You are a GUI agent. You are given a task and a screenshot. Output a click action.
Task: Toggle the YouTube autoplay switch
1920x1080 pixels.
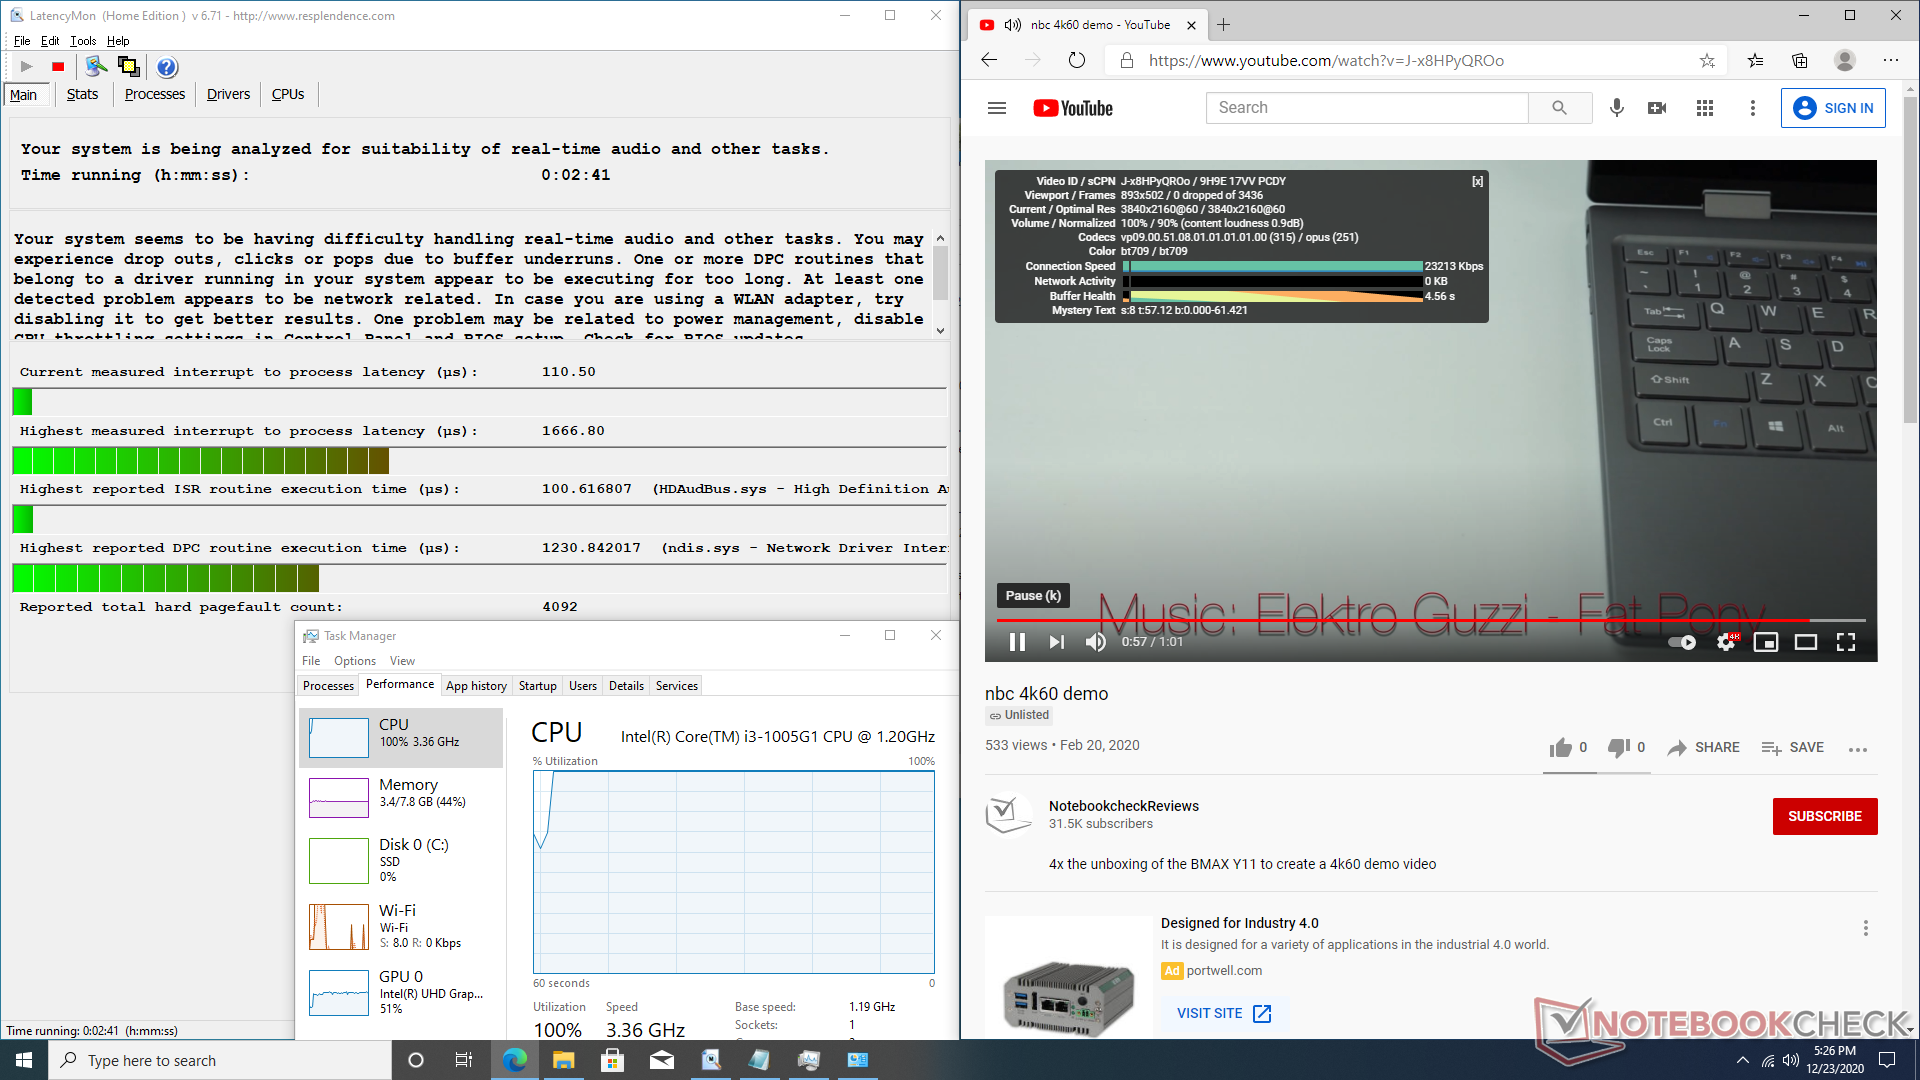1682,642
